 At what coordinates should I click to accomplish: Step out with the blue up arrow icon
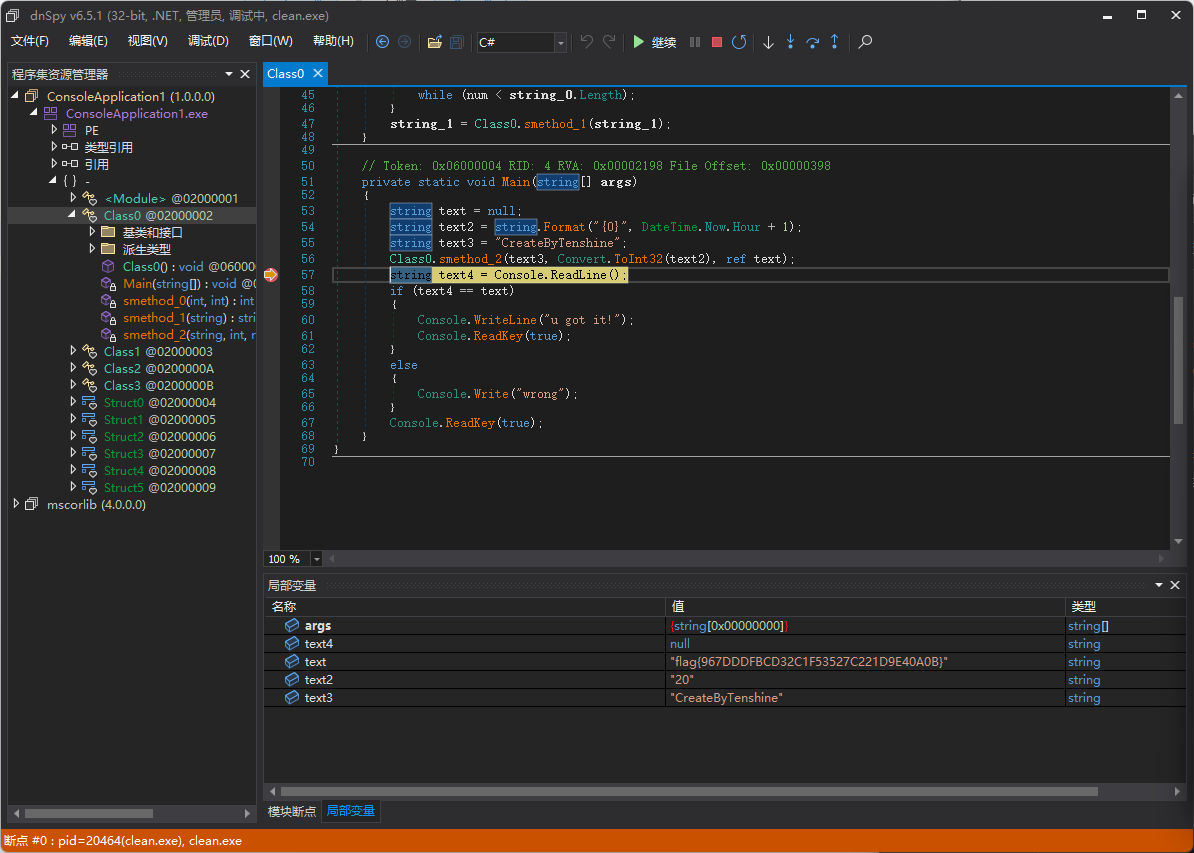[x=835, y=42]
